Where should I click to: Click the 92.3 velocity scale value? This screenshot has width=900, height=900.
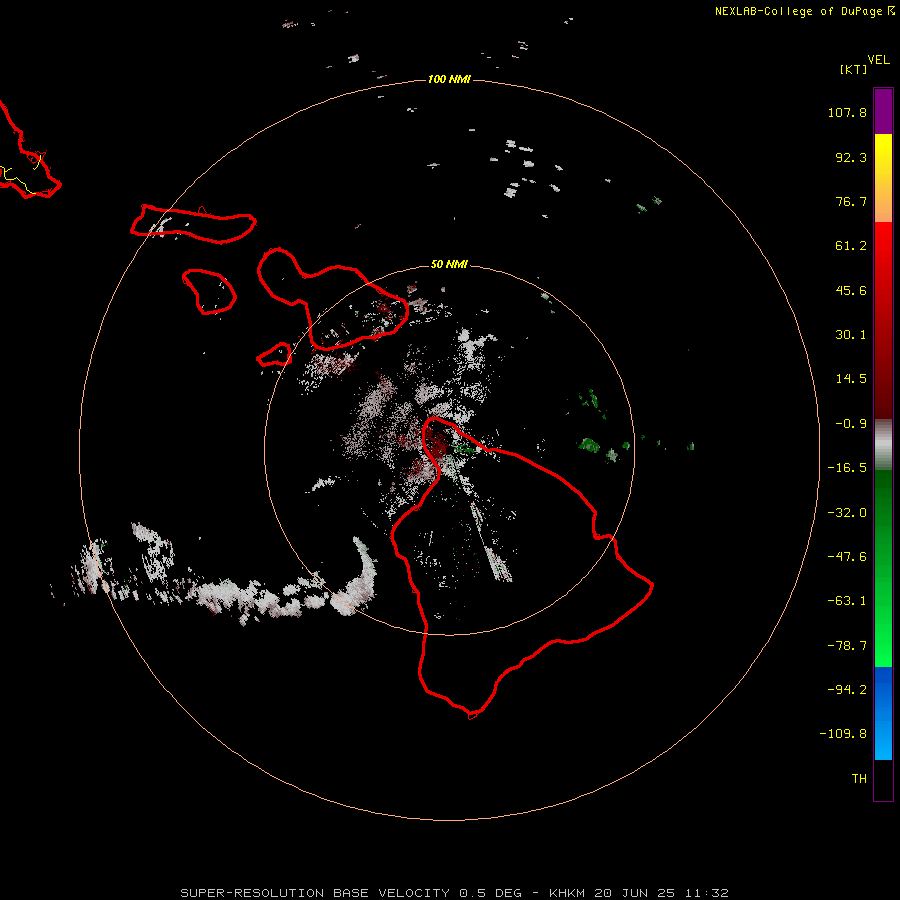pos(851,157)
